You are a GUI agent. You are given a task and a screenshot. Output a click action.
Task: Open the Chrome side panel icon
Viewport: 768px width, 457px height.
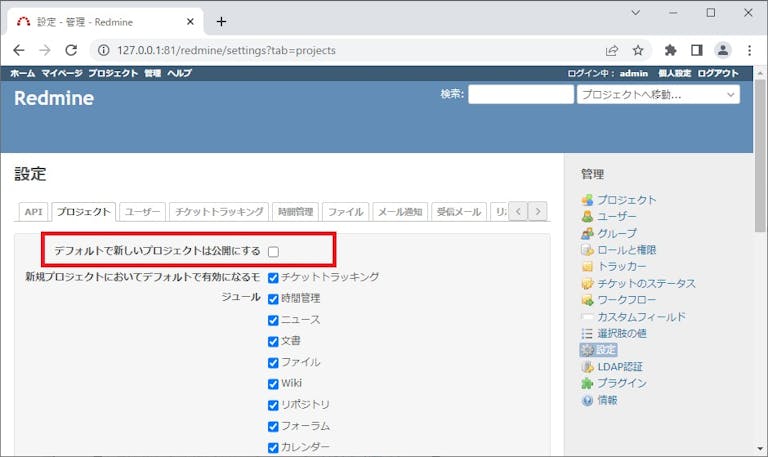click(696, 50)
